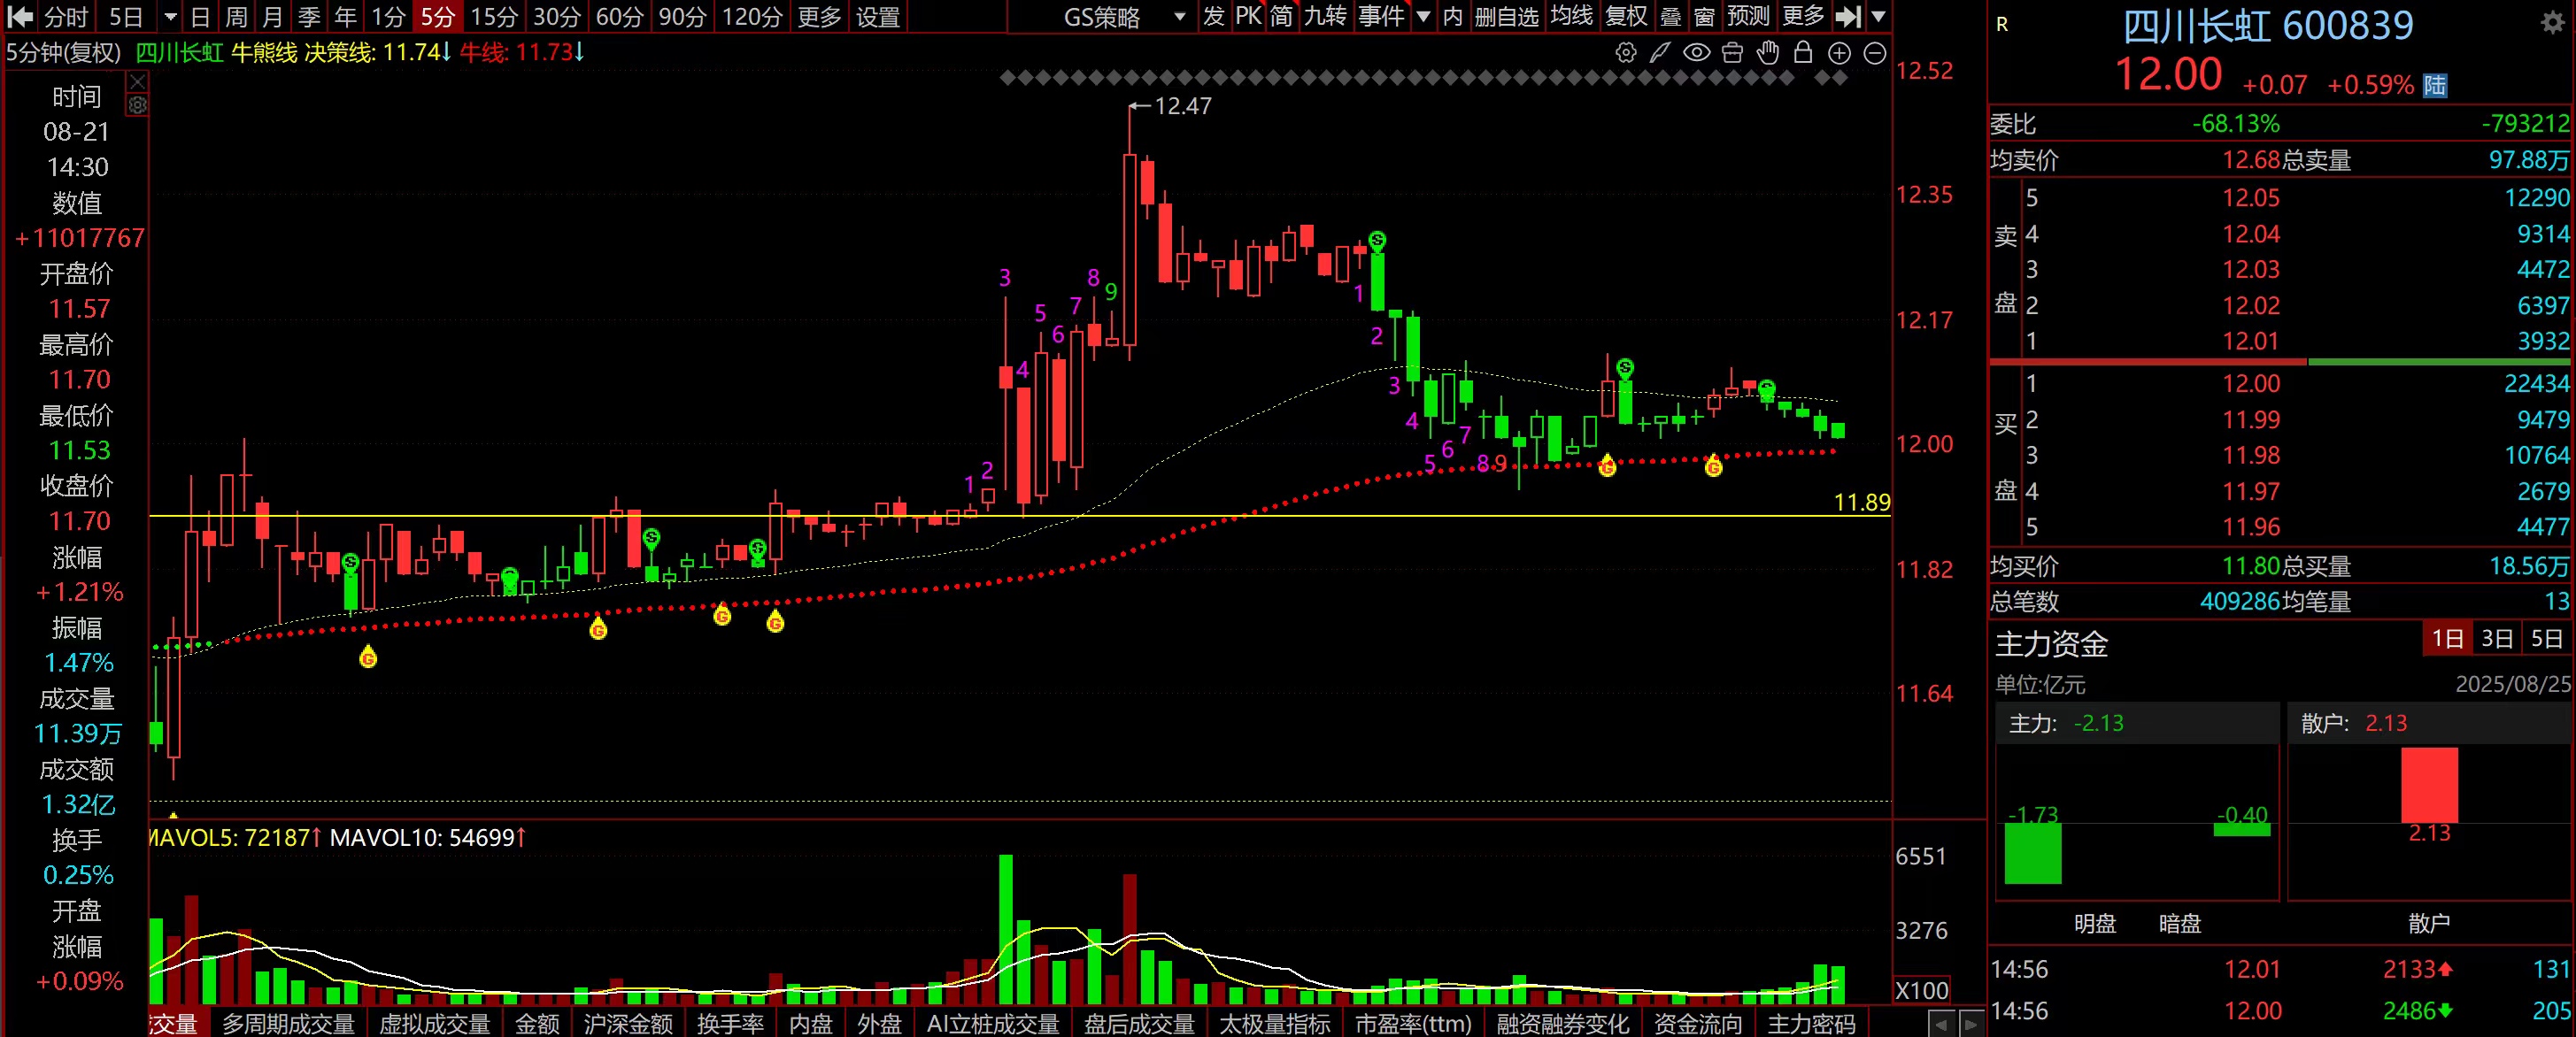Select 30分 period tab
This screenshot has width=2576, height=1037.
557,17
